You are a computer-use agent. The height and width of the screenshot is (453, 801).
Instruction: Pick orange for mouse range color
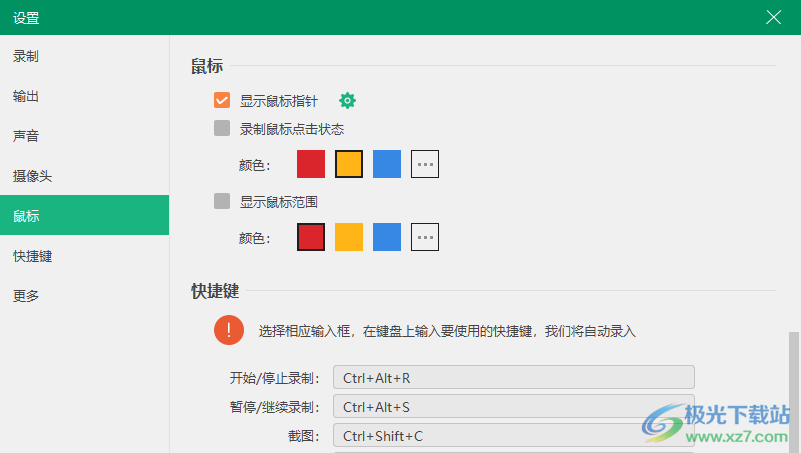point(349,237)
